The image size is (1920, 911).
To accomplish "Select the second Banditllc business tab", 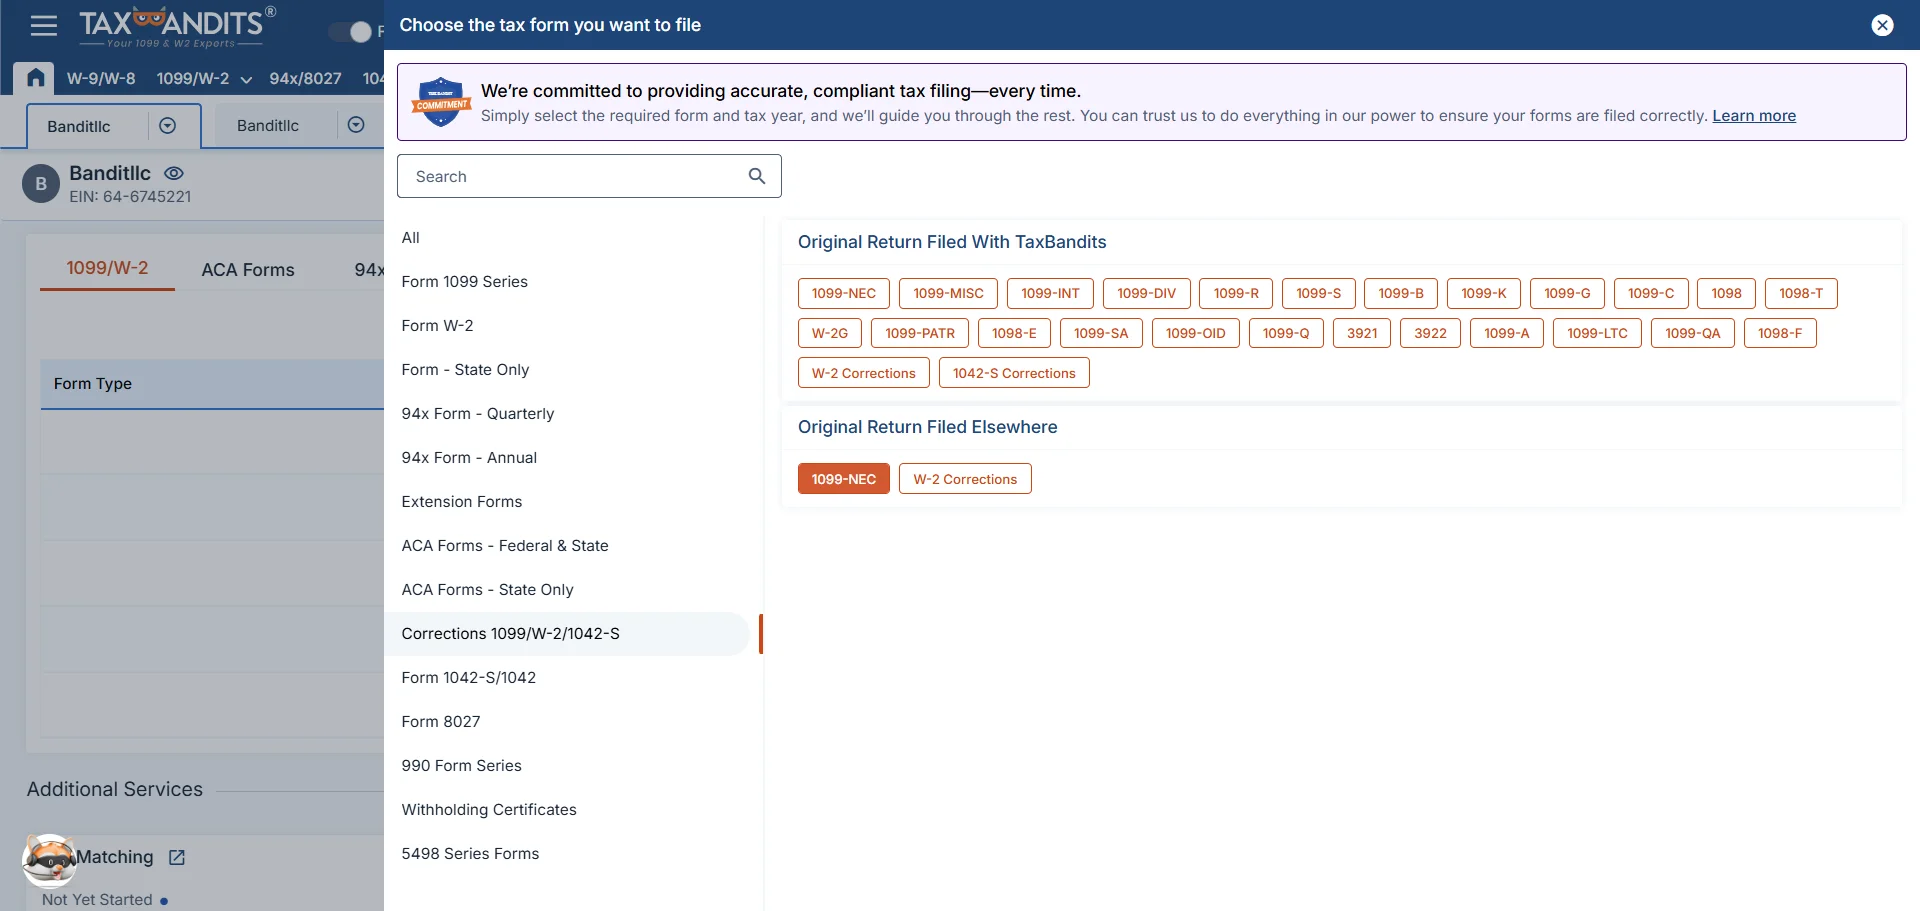I will [268, 125].
